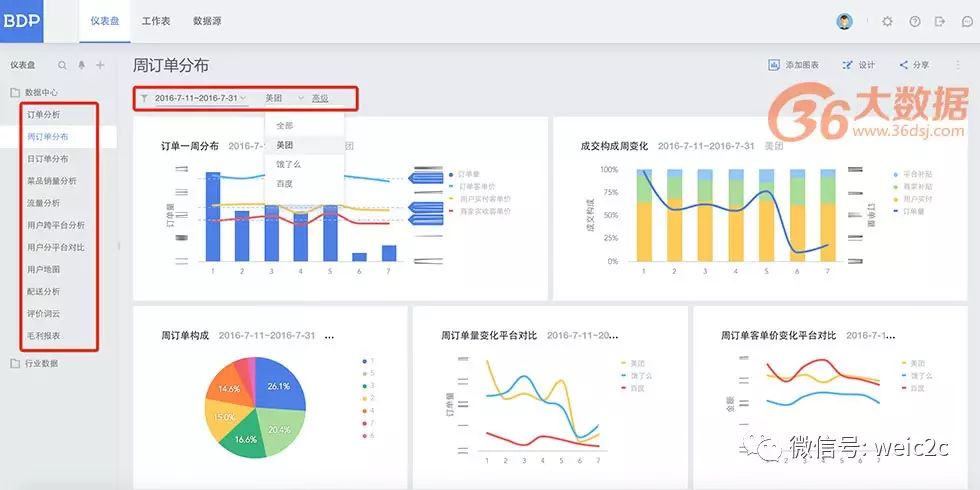
Task: Search dashboards with sidebar magnifier icon
Action: pyautogui.click(x=62, y=65)
